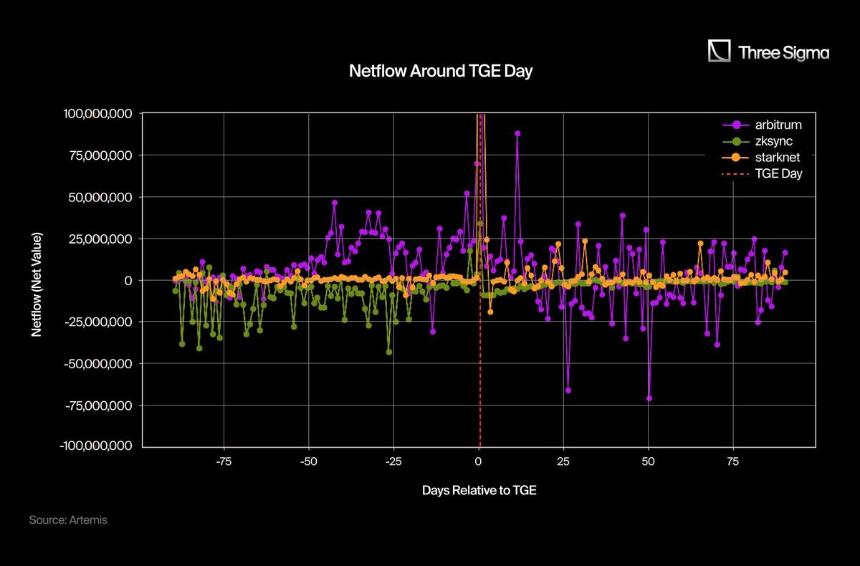The width and height of the screenshot is (860, 566).
Task: Click the Netflow (Net Value) axis label
Action: point(36,285)
